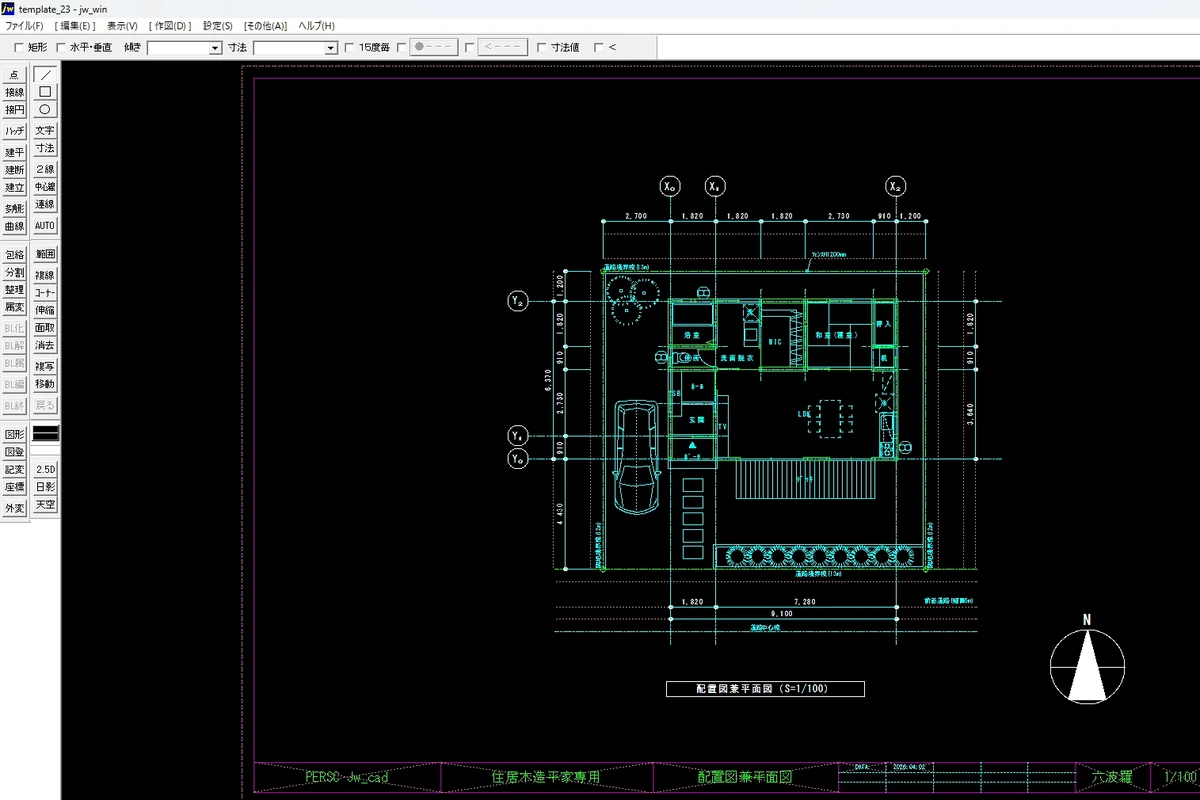This screenshot has height=800, width=1200.
Task: Select the 連線 continuous line tool
Action: click(x=45, y=204)
